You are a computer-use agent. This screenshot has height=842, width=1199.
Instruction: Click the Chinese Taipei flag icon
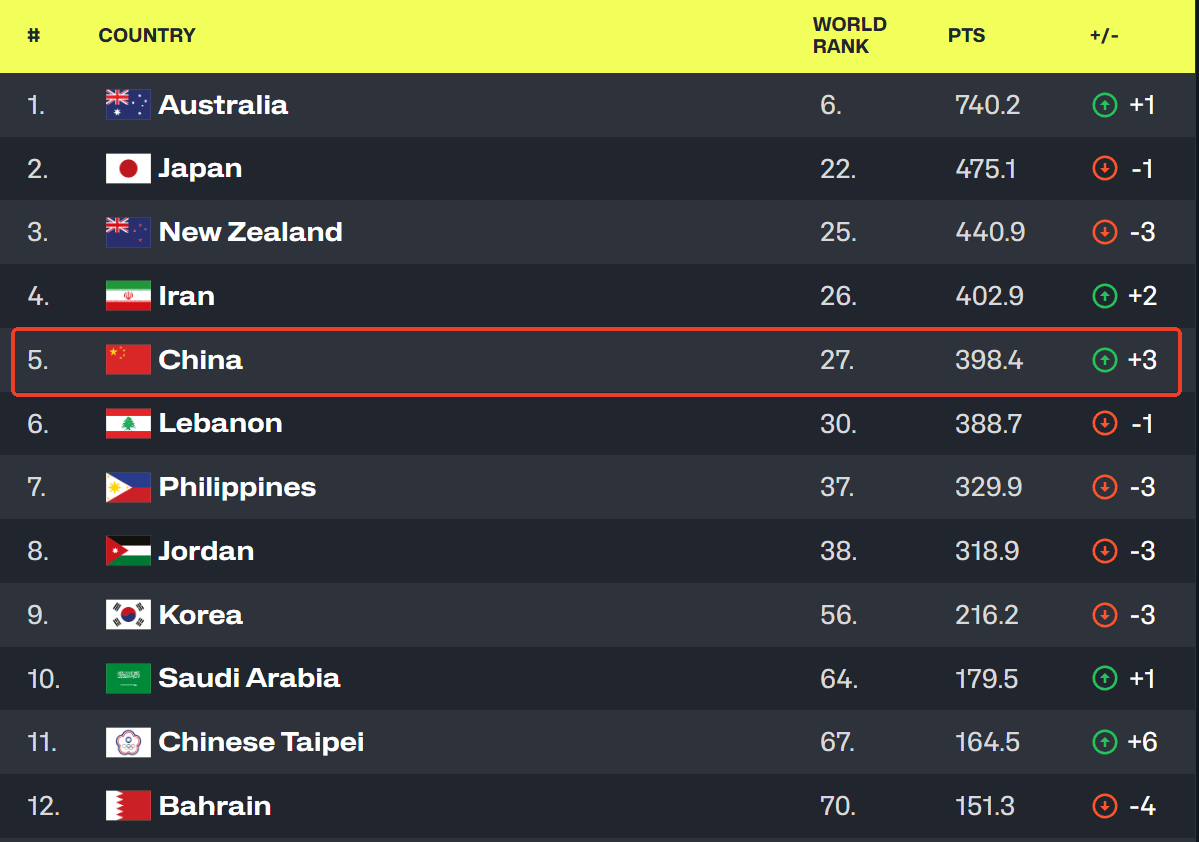(128, 743)
